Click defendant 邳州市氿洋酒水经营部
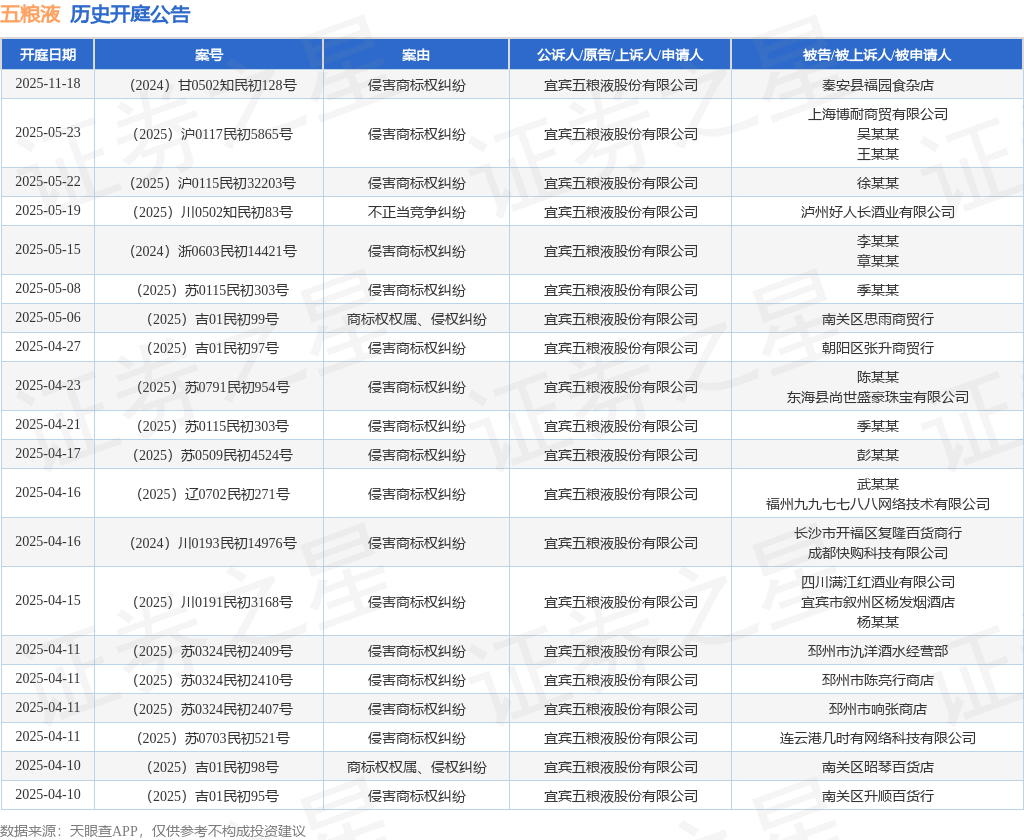 (x=878, y=651)
